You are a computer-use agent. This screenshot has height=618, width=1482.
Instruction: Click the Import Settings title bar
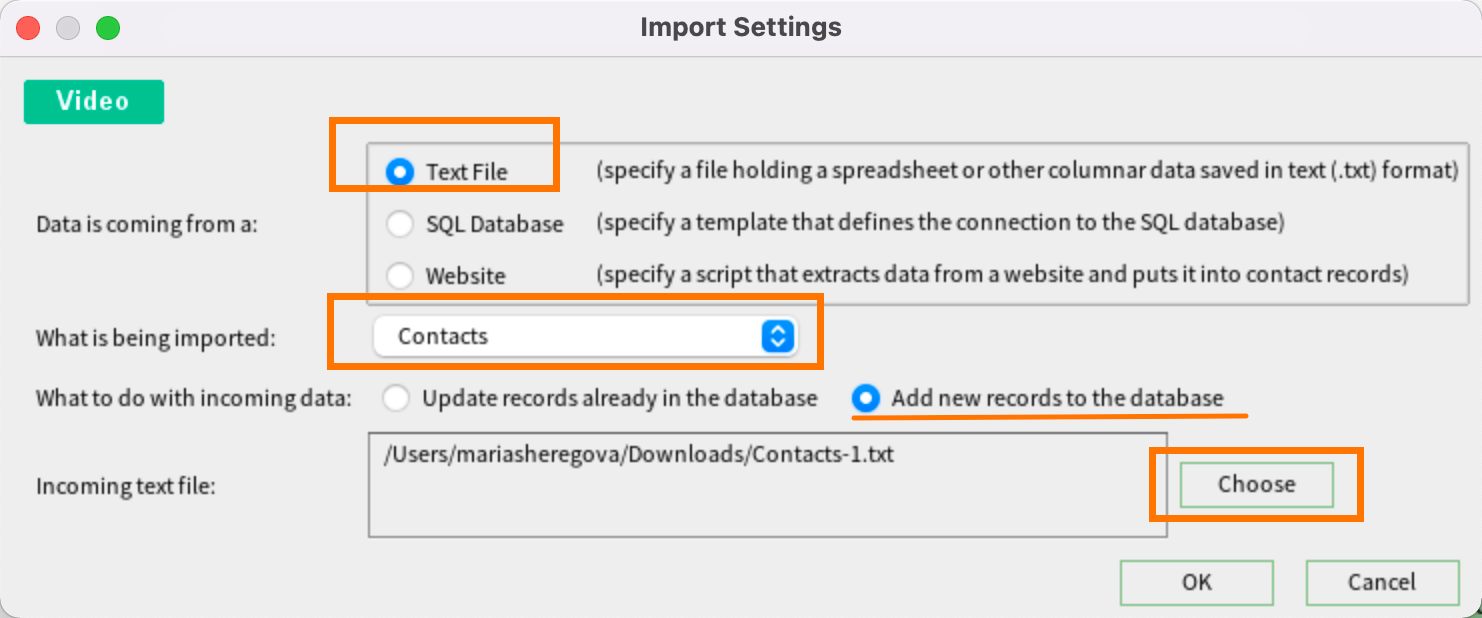(x=741, y=27)
